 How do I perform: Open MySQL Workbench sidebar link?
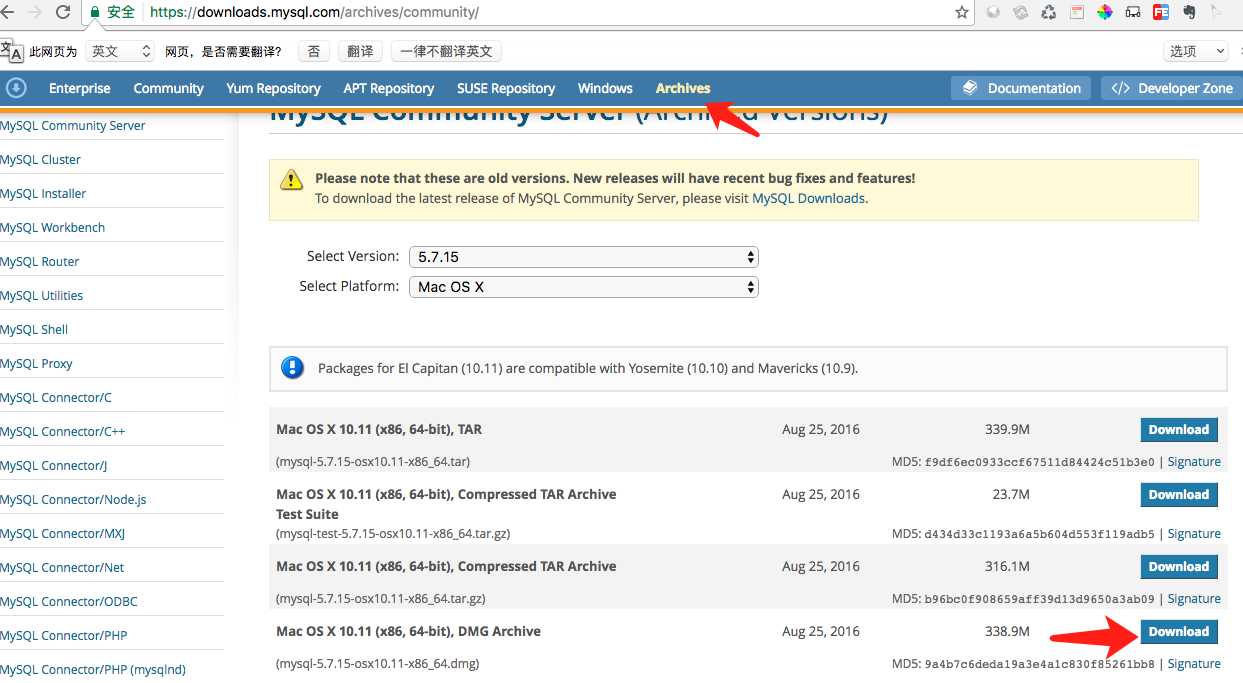click(52, 227)
